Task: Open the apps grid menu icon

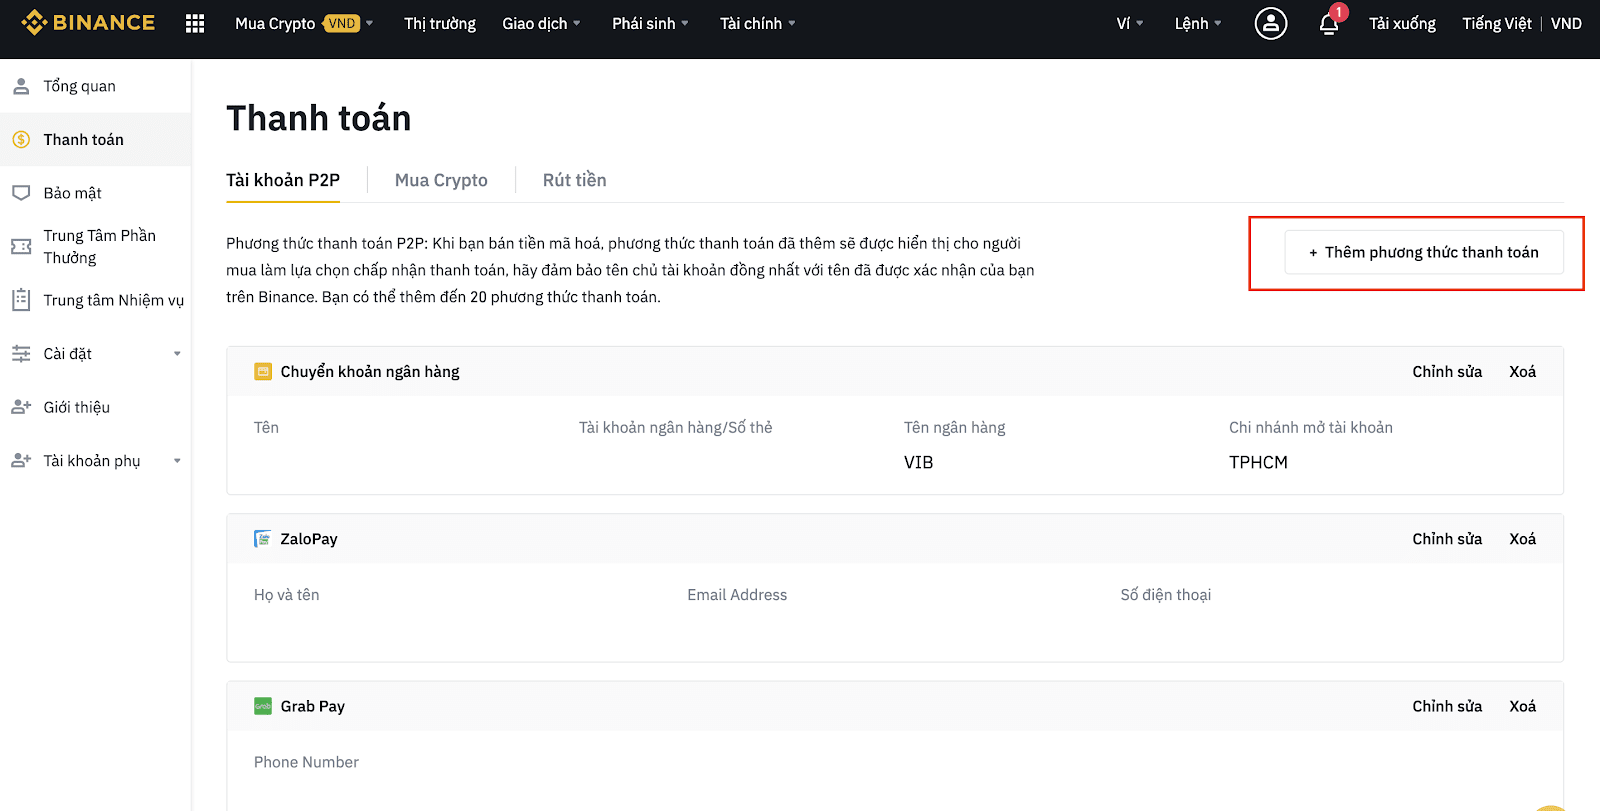Action: (195, 23)
